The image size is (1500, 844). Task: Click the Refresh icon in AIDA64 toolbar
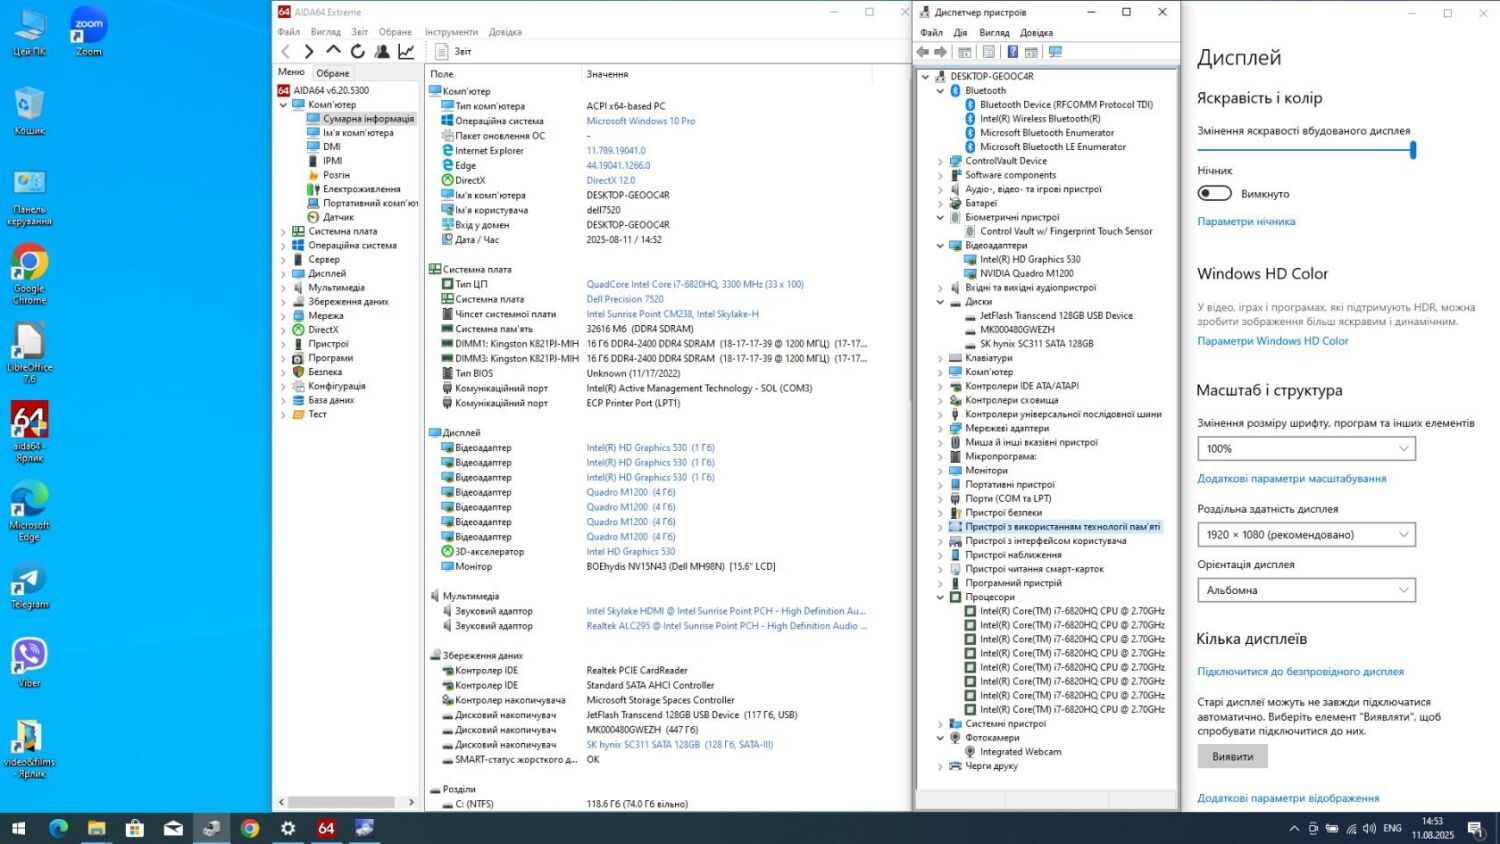coord(358,51)
